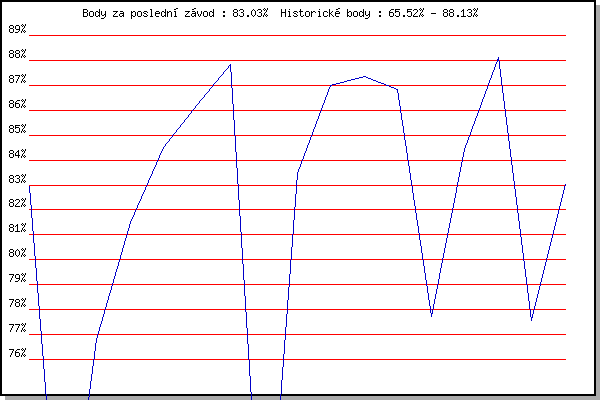This screenshot has width=600, height=400.
Task: Select the 82% axis label
Action: point(18,204)
